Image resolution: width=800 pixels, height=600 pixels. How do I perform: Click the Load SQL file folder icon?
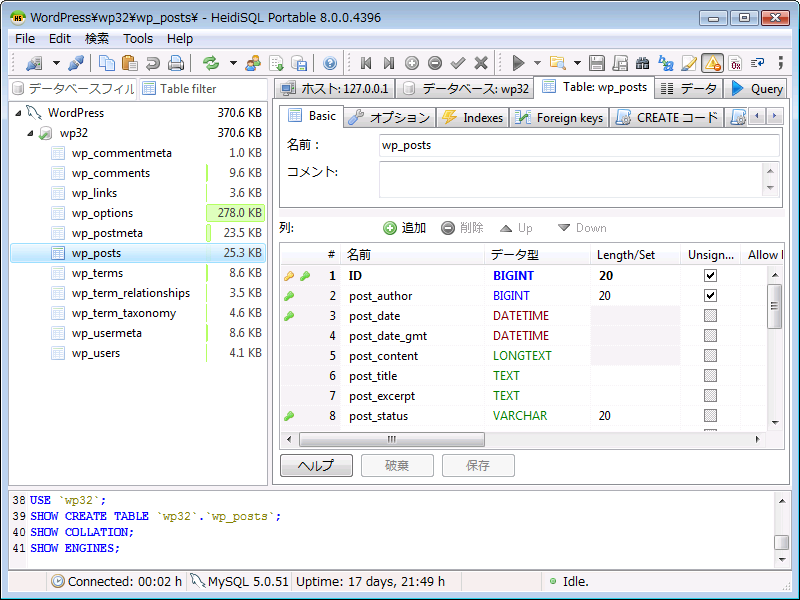pos(558,63)
